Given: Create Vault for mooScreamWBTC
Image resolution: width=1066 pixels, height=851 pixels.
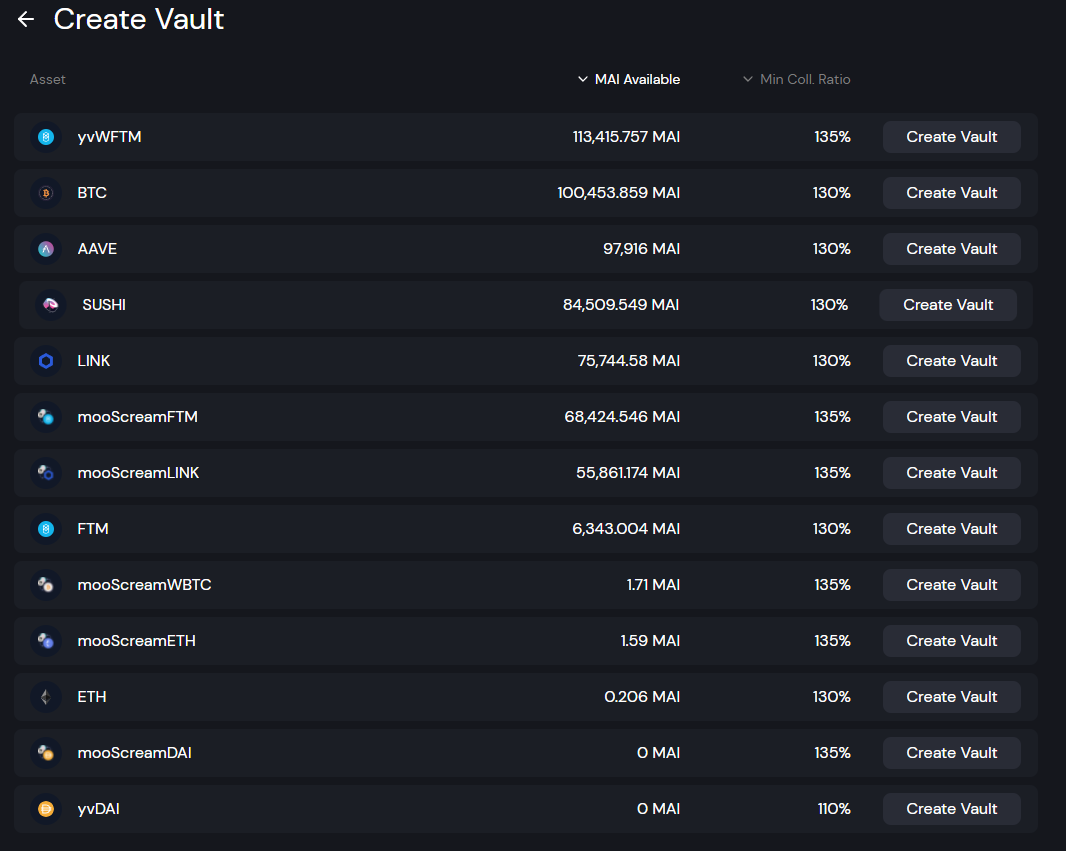Looking at the screenshot, I should click(951, 585).
